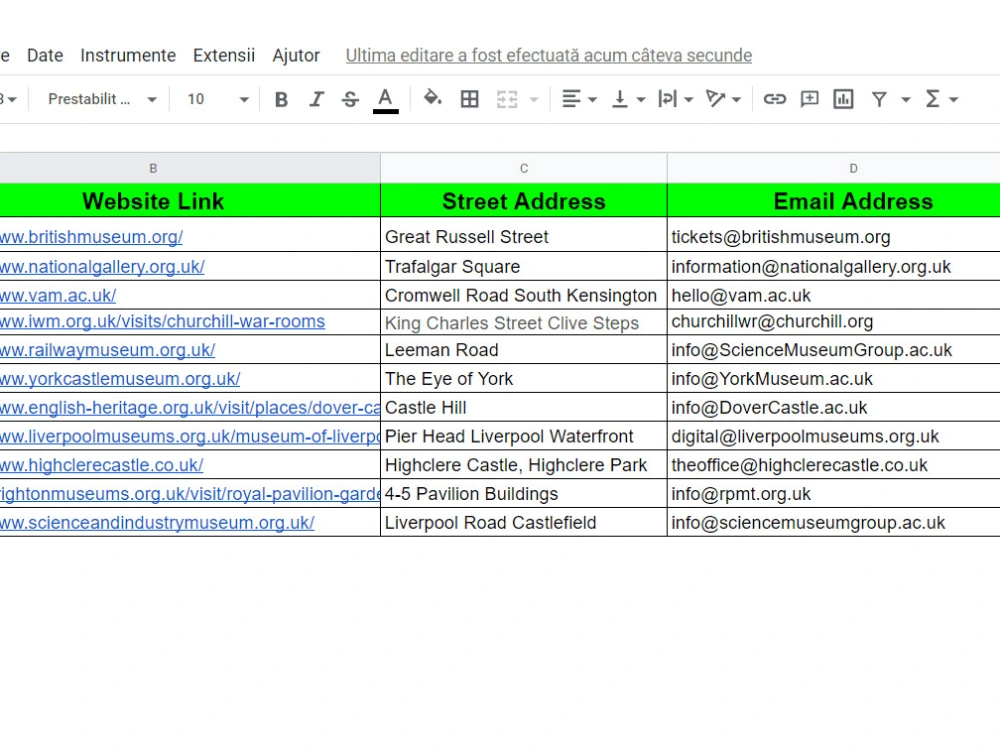Expand the vertical align dropdown arrow
1000x750 pixels.
click(x=641, y=99)
